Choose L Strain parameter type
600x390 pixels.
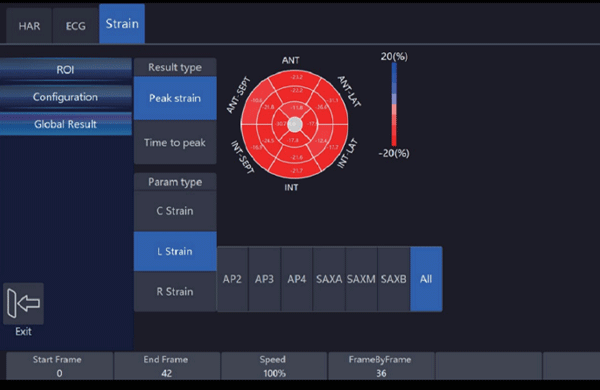pyautogui.click(x=175, y=251)
